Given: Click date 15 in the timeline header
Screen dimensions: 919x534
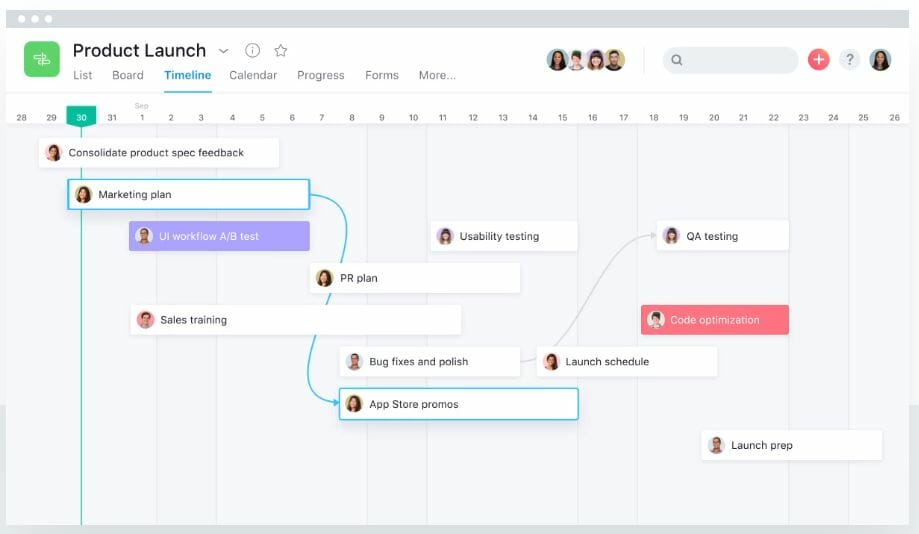Looking at the screenshot, I should click(563, 118).
